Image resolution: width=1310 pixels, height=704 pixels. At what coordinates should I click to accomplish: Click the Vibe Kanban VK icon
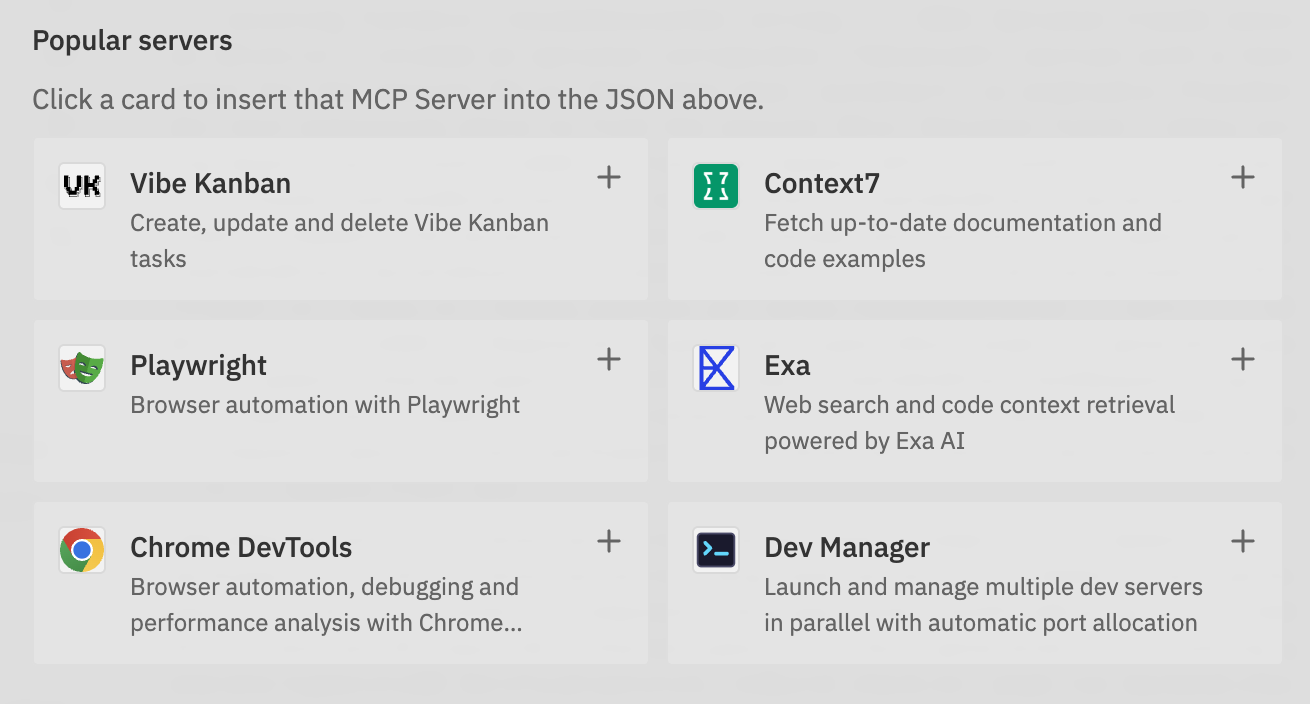(81, 186)
